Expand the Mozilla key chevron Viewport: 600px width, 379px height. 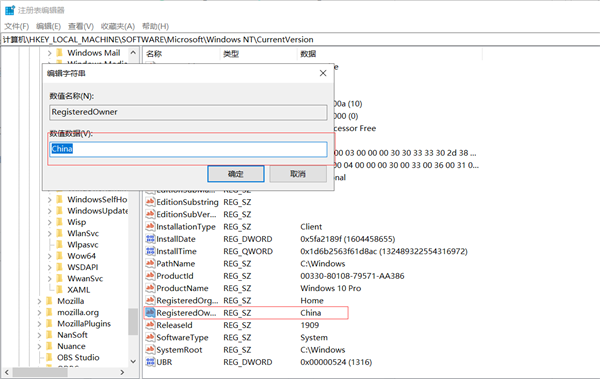tap(39, 301)
